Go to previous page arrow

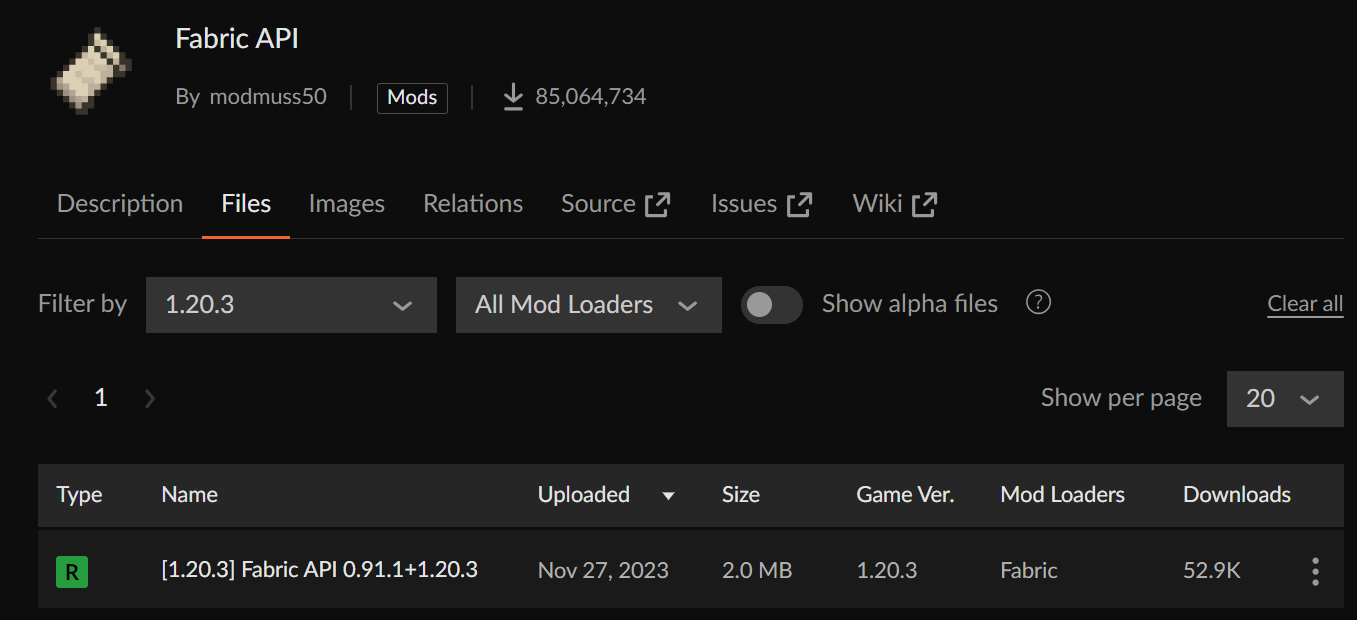click(53, 399)
